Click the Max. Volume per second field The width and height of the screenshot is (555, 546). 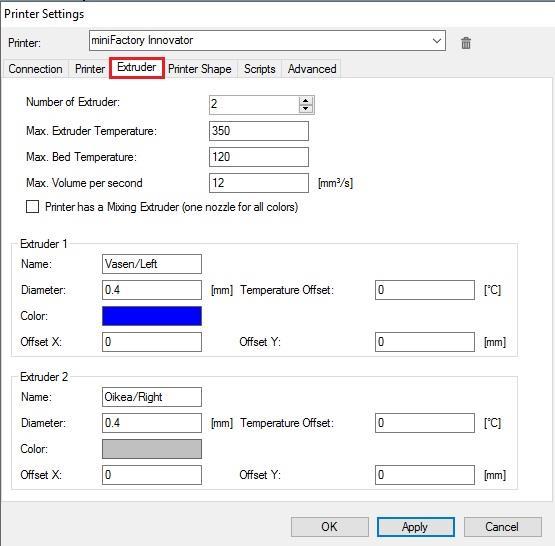click(259, 183)
